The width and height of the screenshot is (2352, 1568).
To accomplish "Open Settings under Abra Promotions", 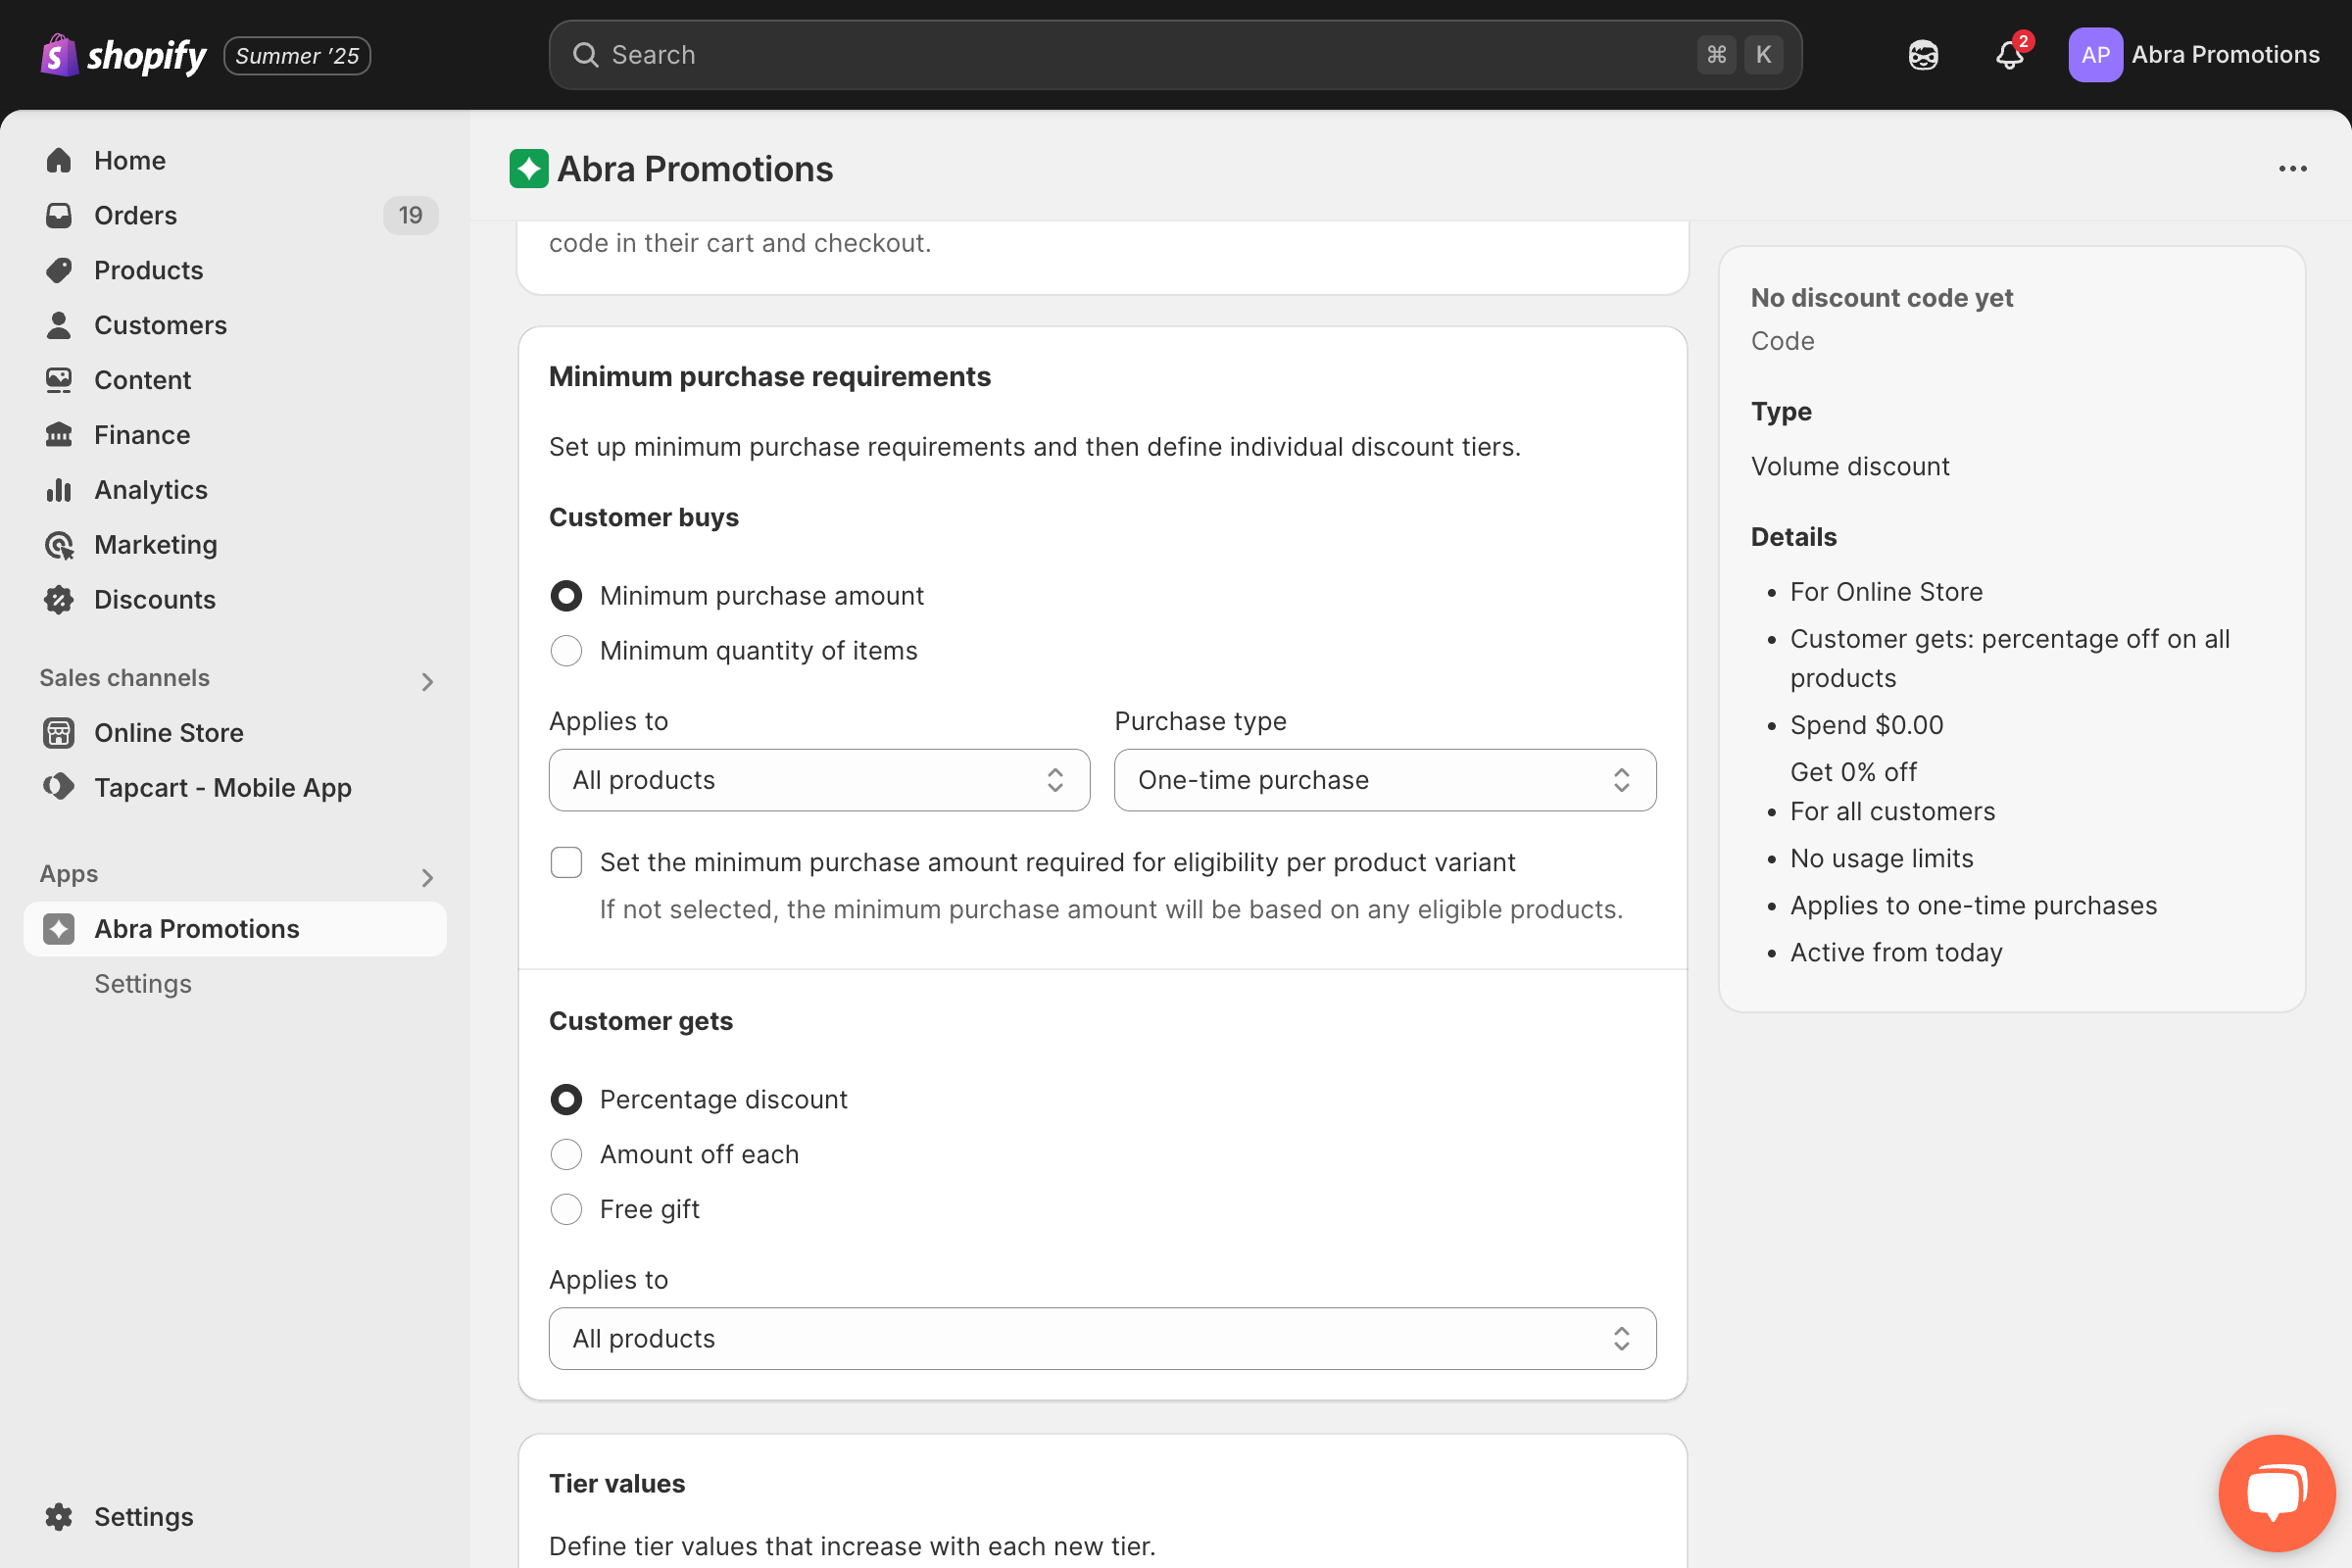I will (143, 984).
